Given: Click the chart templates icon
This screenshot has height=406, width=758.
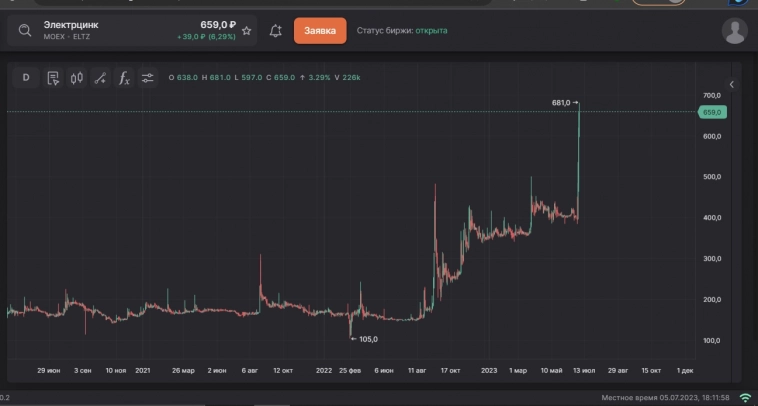Looking at the screenshot, I should pos(52,77).
